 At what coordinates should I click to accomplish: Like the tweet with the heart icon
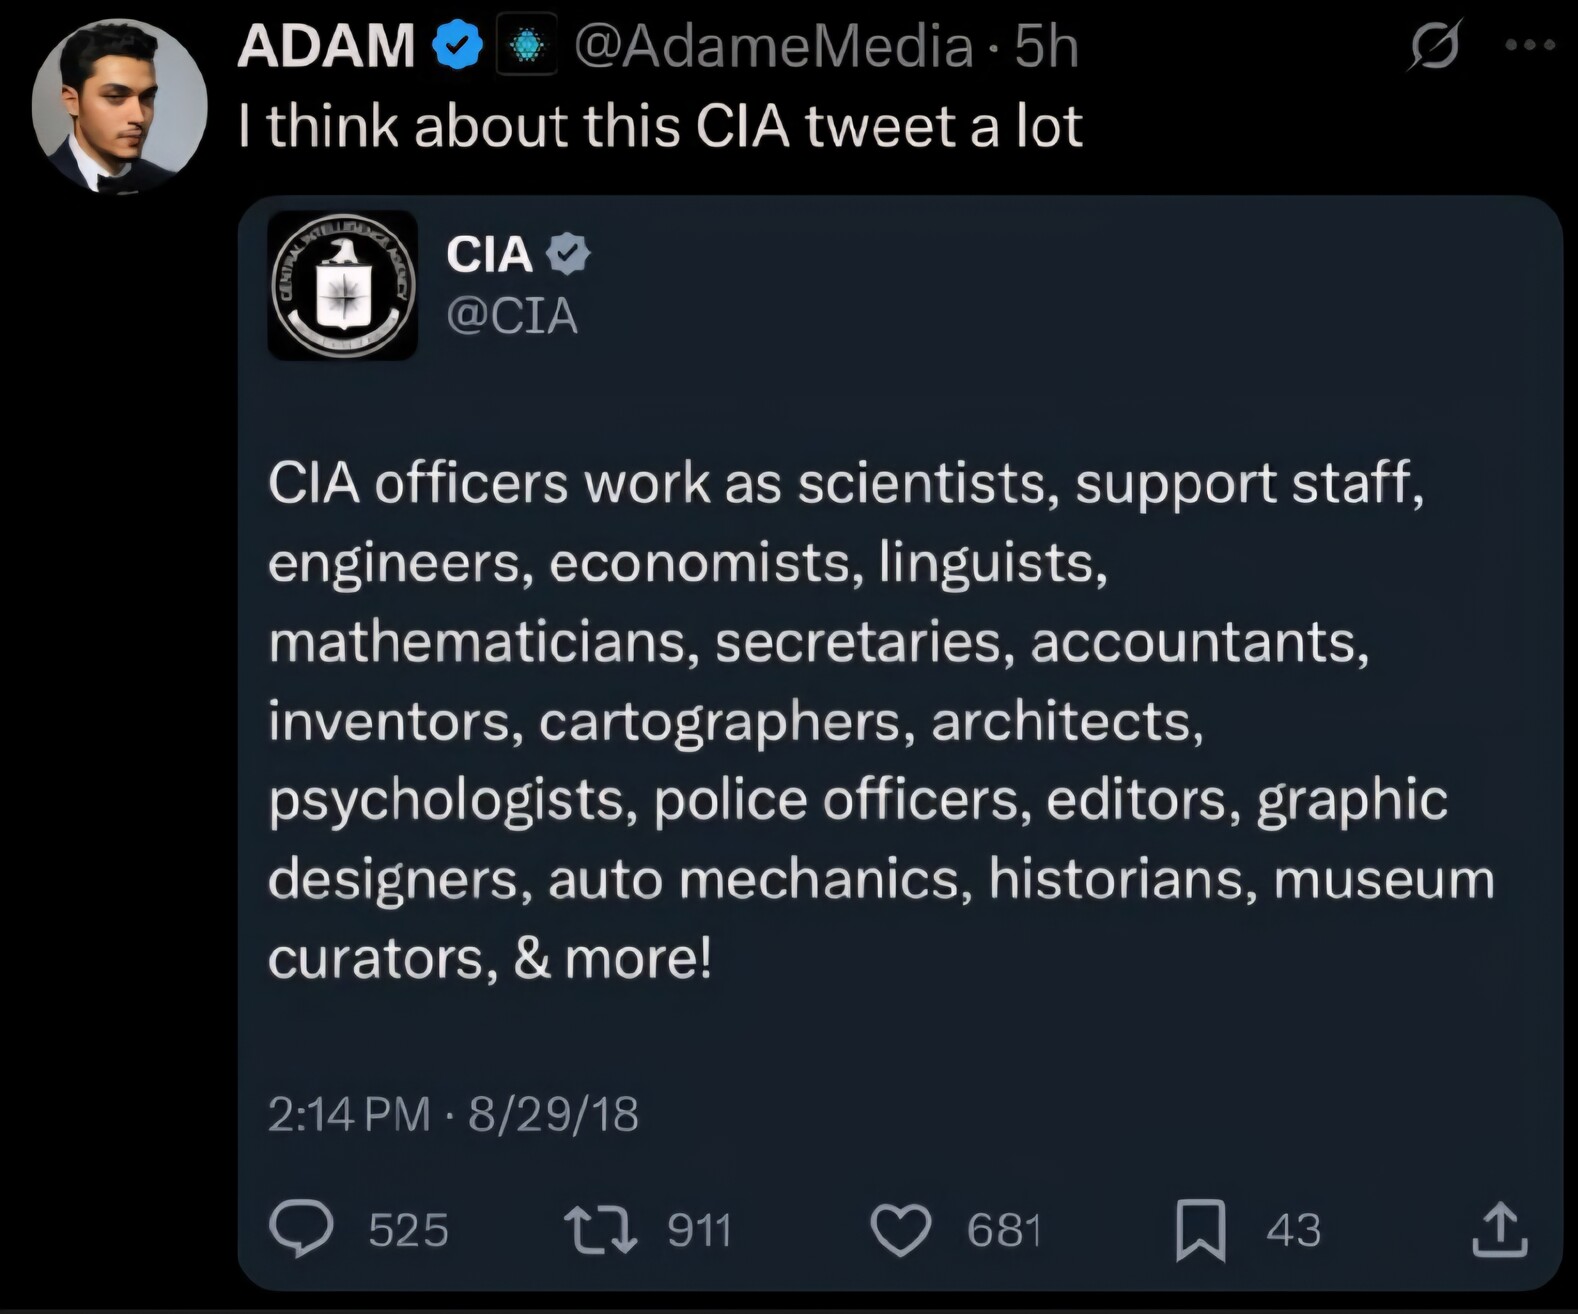click(x=901, y=1230)
